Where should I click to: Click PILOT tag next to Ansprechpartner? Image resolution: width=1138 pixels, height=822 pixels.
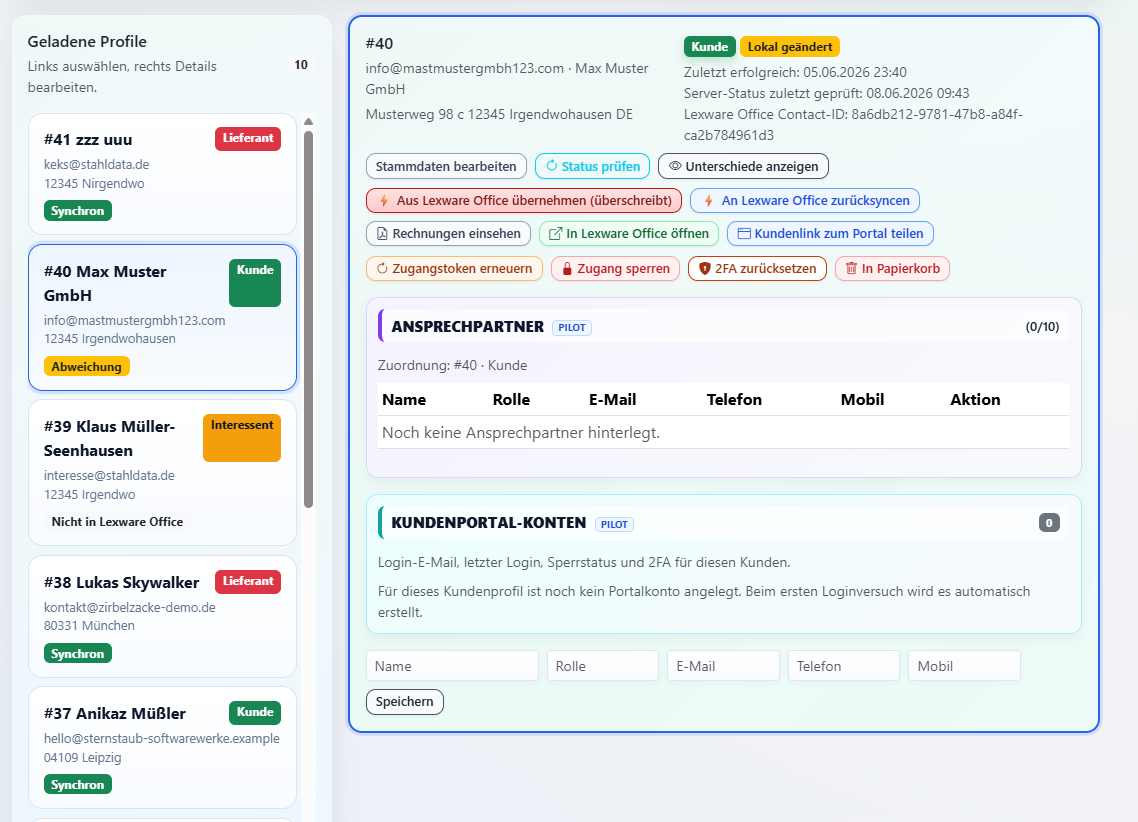pyautogui.click(x=572, y=327)
